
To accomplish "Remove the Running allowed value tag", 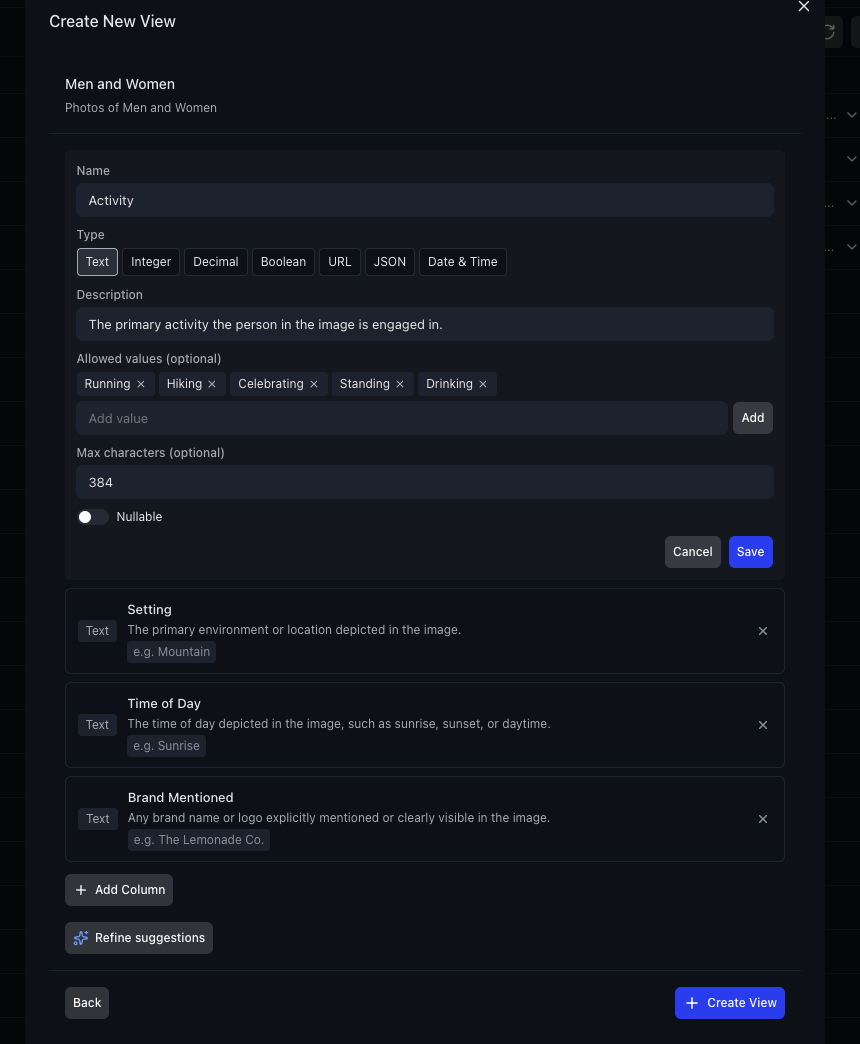I will (x=141, y=385).
